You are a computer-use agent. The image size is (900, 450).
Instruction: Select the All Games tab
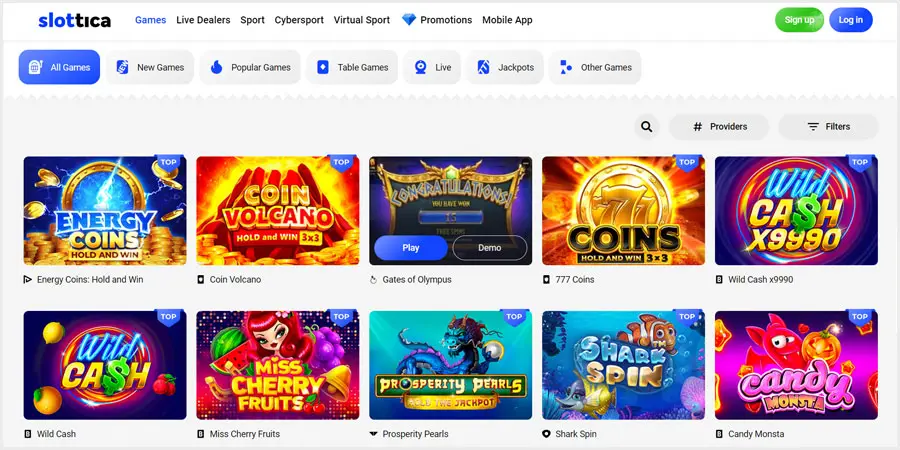(x=59, y=67)
